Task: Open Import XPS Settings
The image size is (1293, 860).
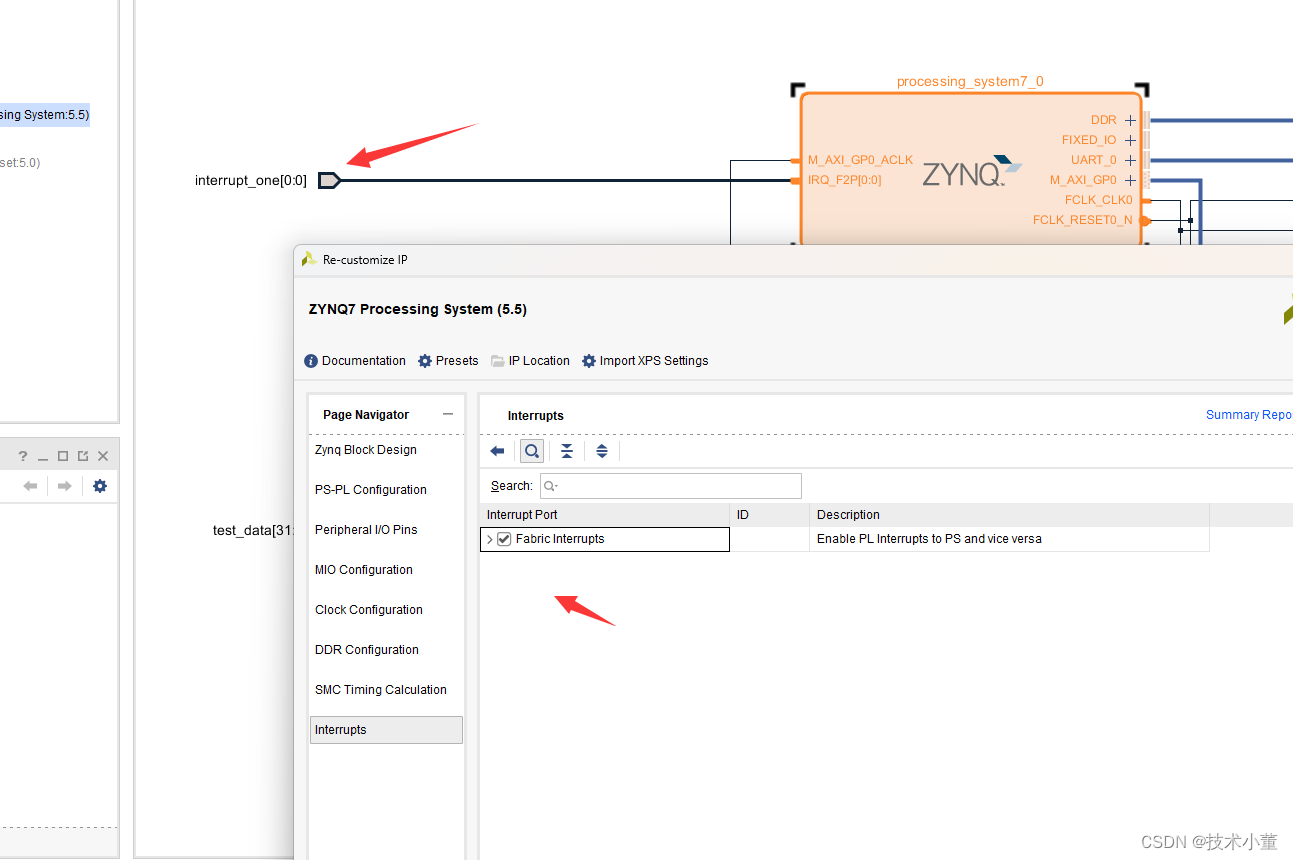Action: point(645,361)
